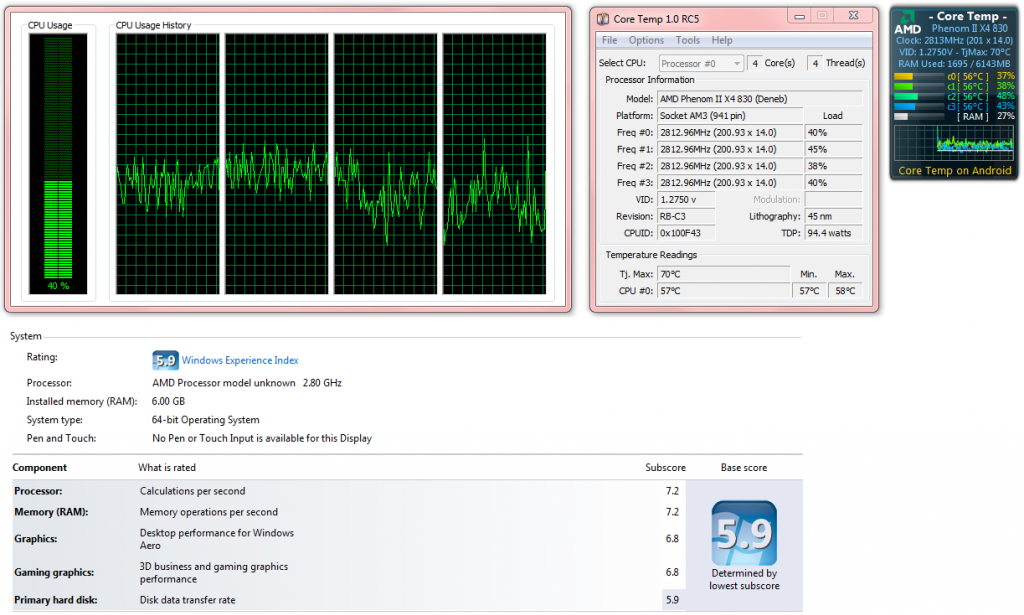Click the VID field '1.2750 v' in Core Temp

(x=686, y=200)
